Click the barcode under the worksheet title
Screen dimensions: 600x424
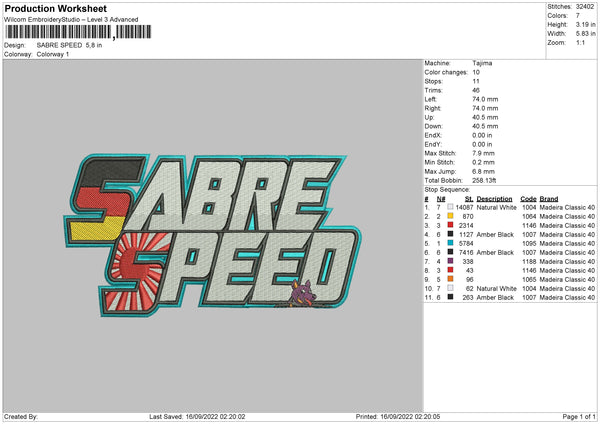(x=58, y=33)
